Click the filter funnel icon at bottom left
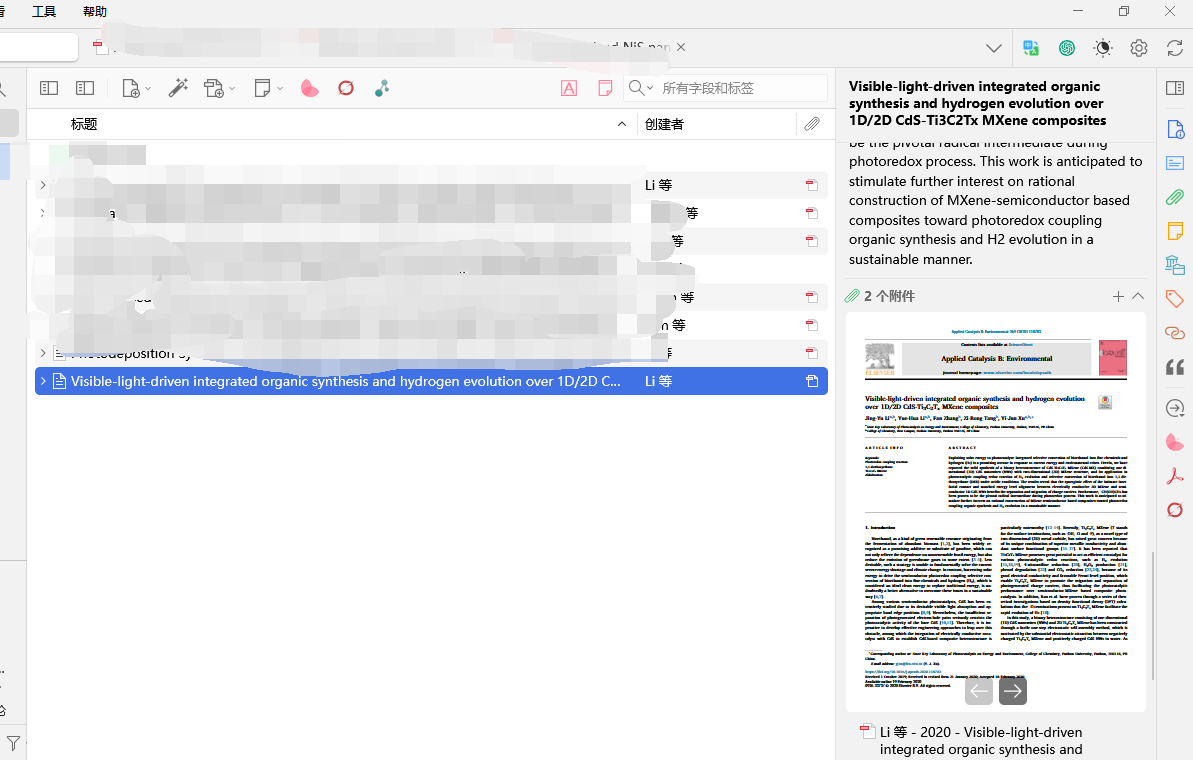The height and width of the screenshot is (760, 1193). pyautogui.click(x=13, y=743)
